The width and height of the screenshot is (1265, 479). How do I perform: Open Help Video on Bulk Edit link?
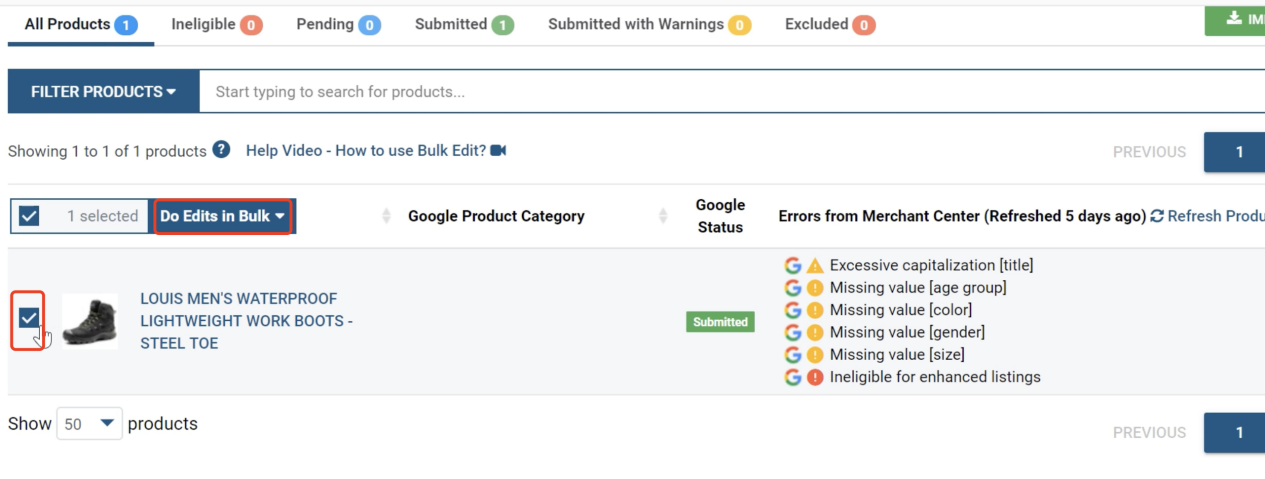[365, 151]
